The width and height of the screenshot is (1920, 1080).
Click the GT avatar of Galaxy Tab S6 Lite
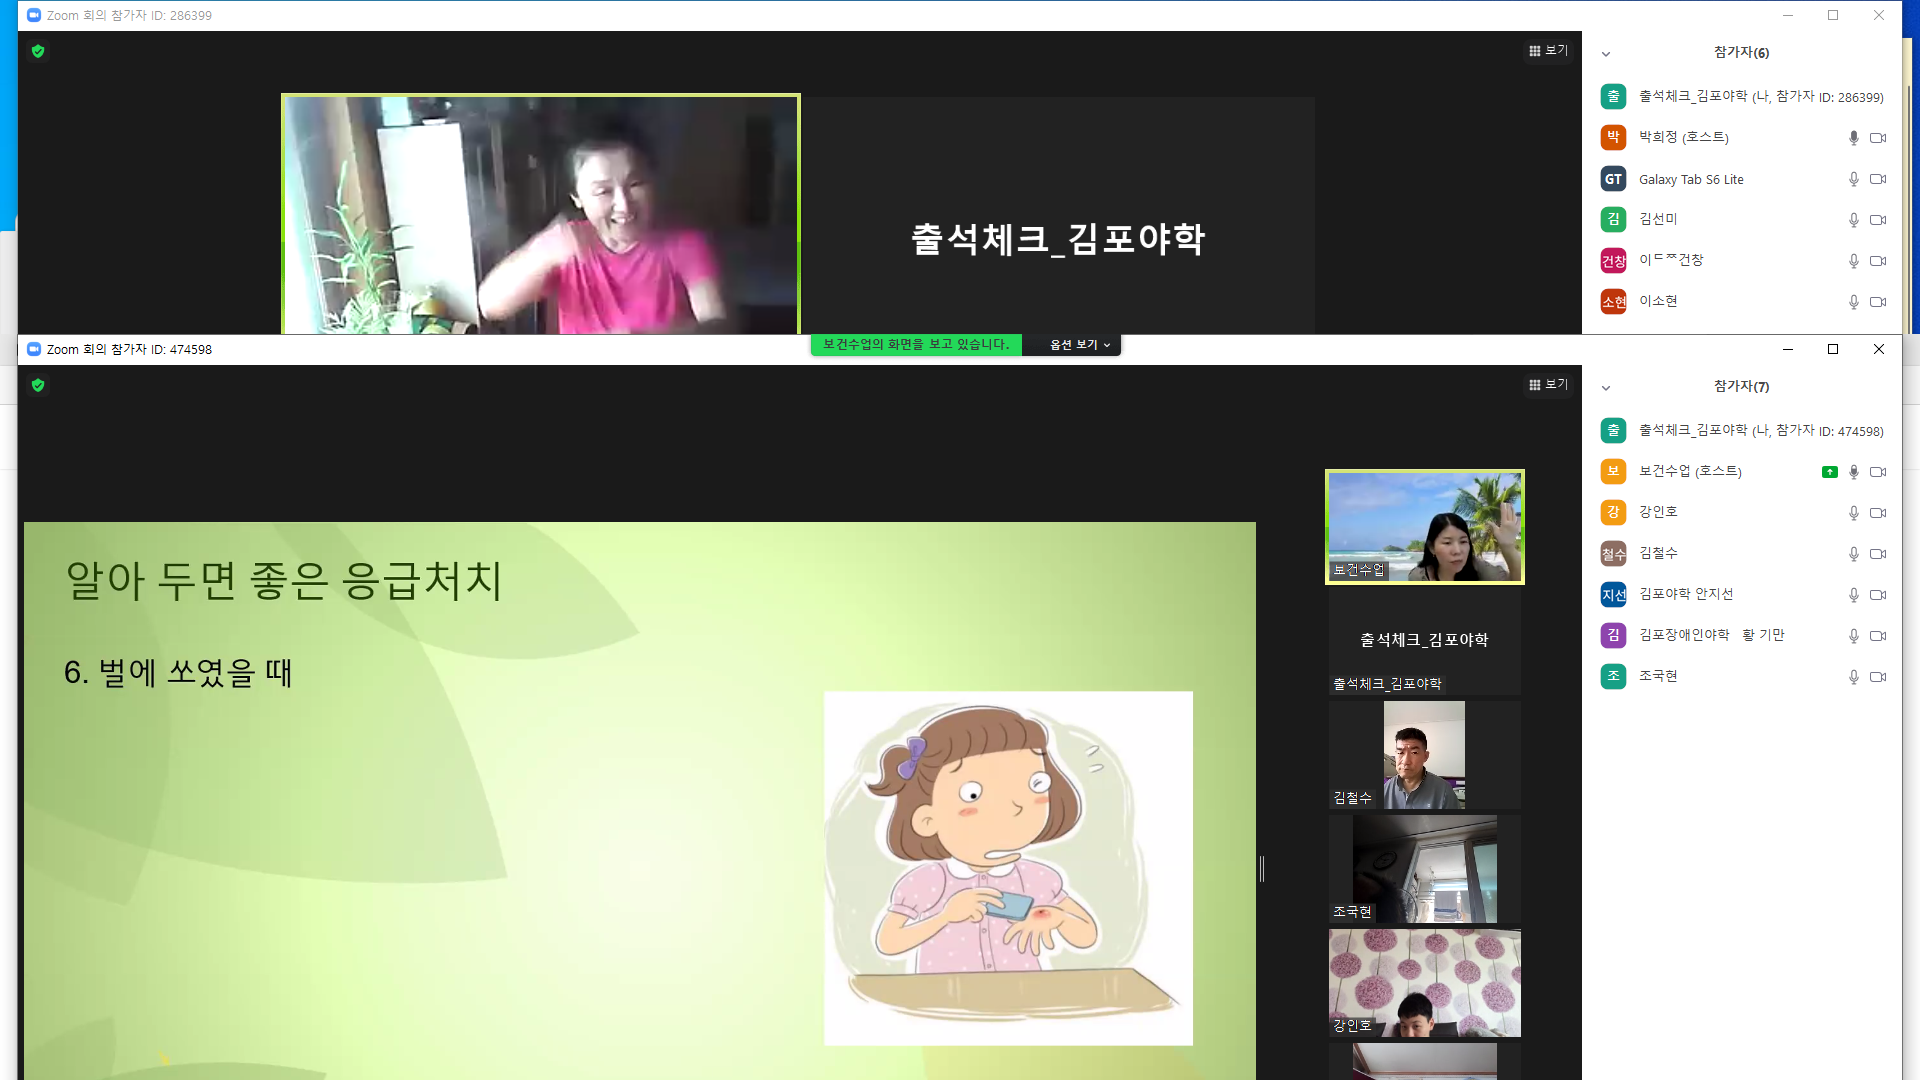1613,179
